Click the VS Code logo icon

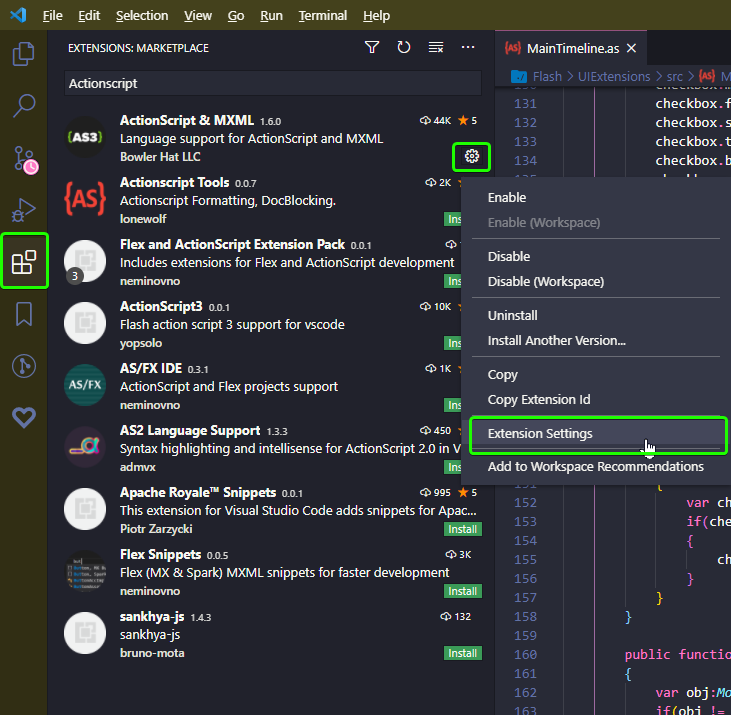coord(19,15)
